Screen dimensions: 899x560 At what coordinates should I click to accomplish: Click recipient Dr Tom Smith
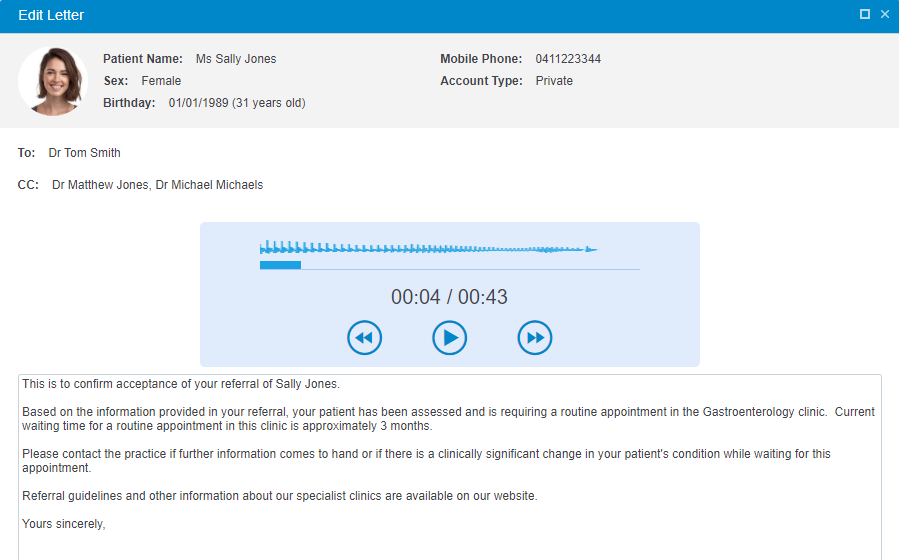[84, 153]
